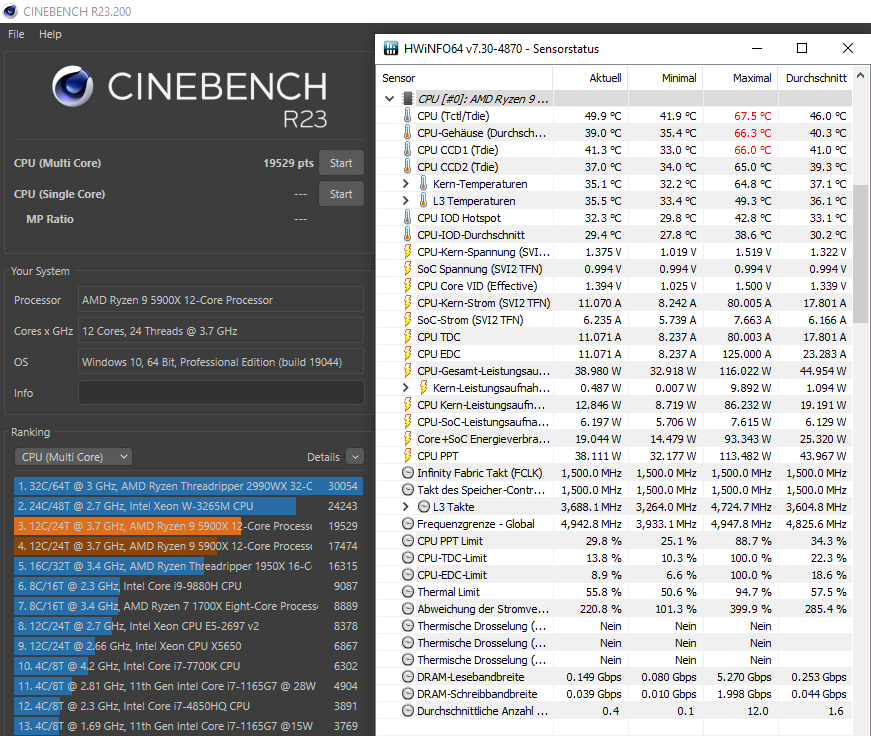This screenshot has height=736, width=871.
Task: Click the HWiNFO vertical scrollbar thumb
Action: coord(860,253)
